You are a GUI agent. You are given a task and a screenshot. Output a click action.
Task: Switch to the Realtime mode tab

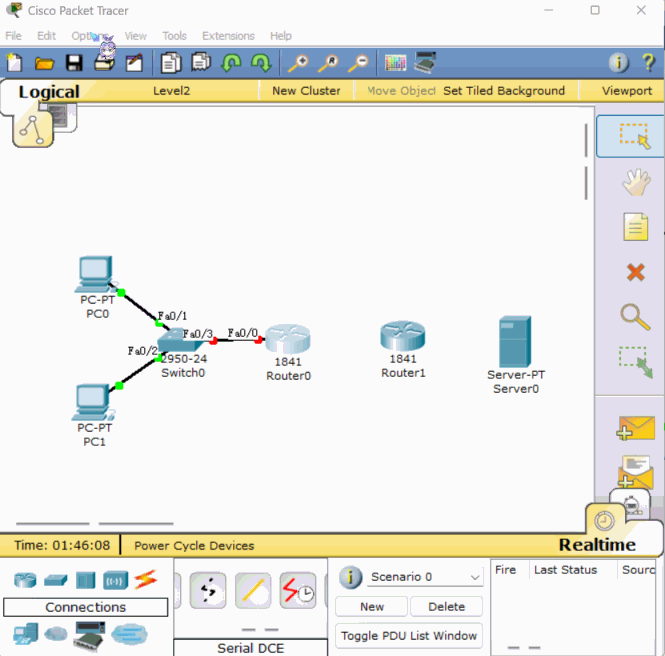pyautogui.click(x=597, y=545)
